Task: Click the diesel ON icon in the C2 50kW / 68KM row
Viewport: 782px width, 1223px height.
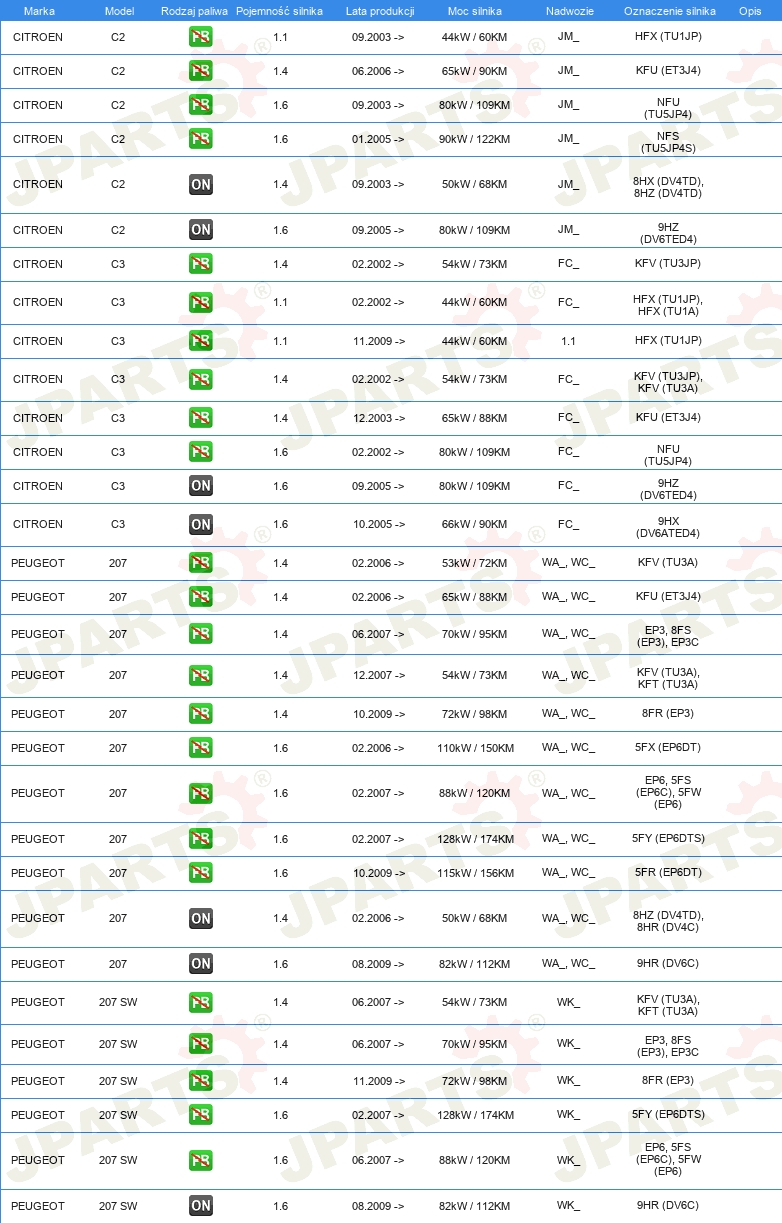Action: click(x=201, y=184)
